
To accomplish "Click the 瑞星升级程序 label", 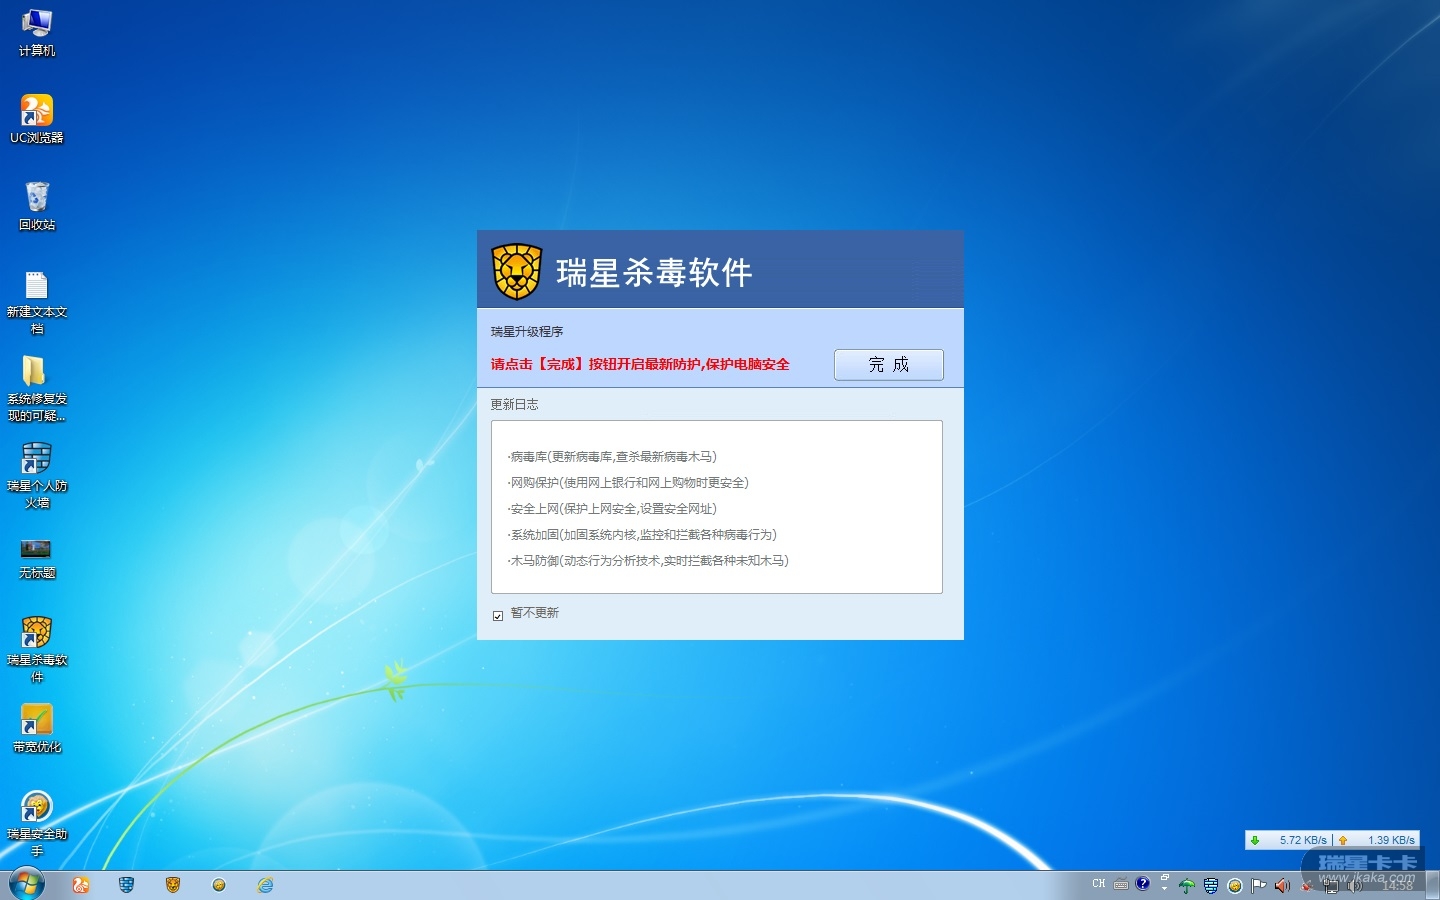I will (527, 332).
